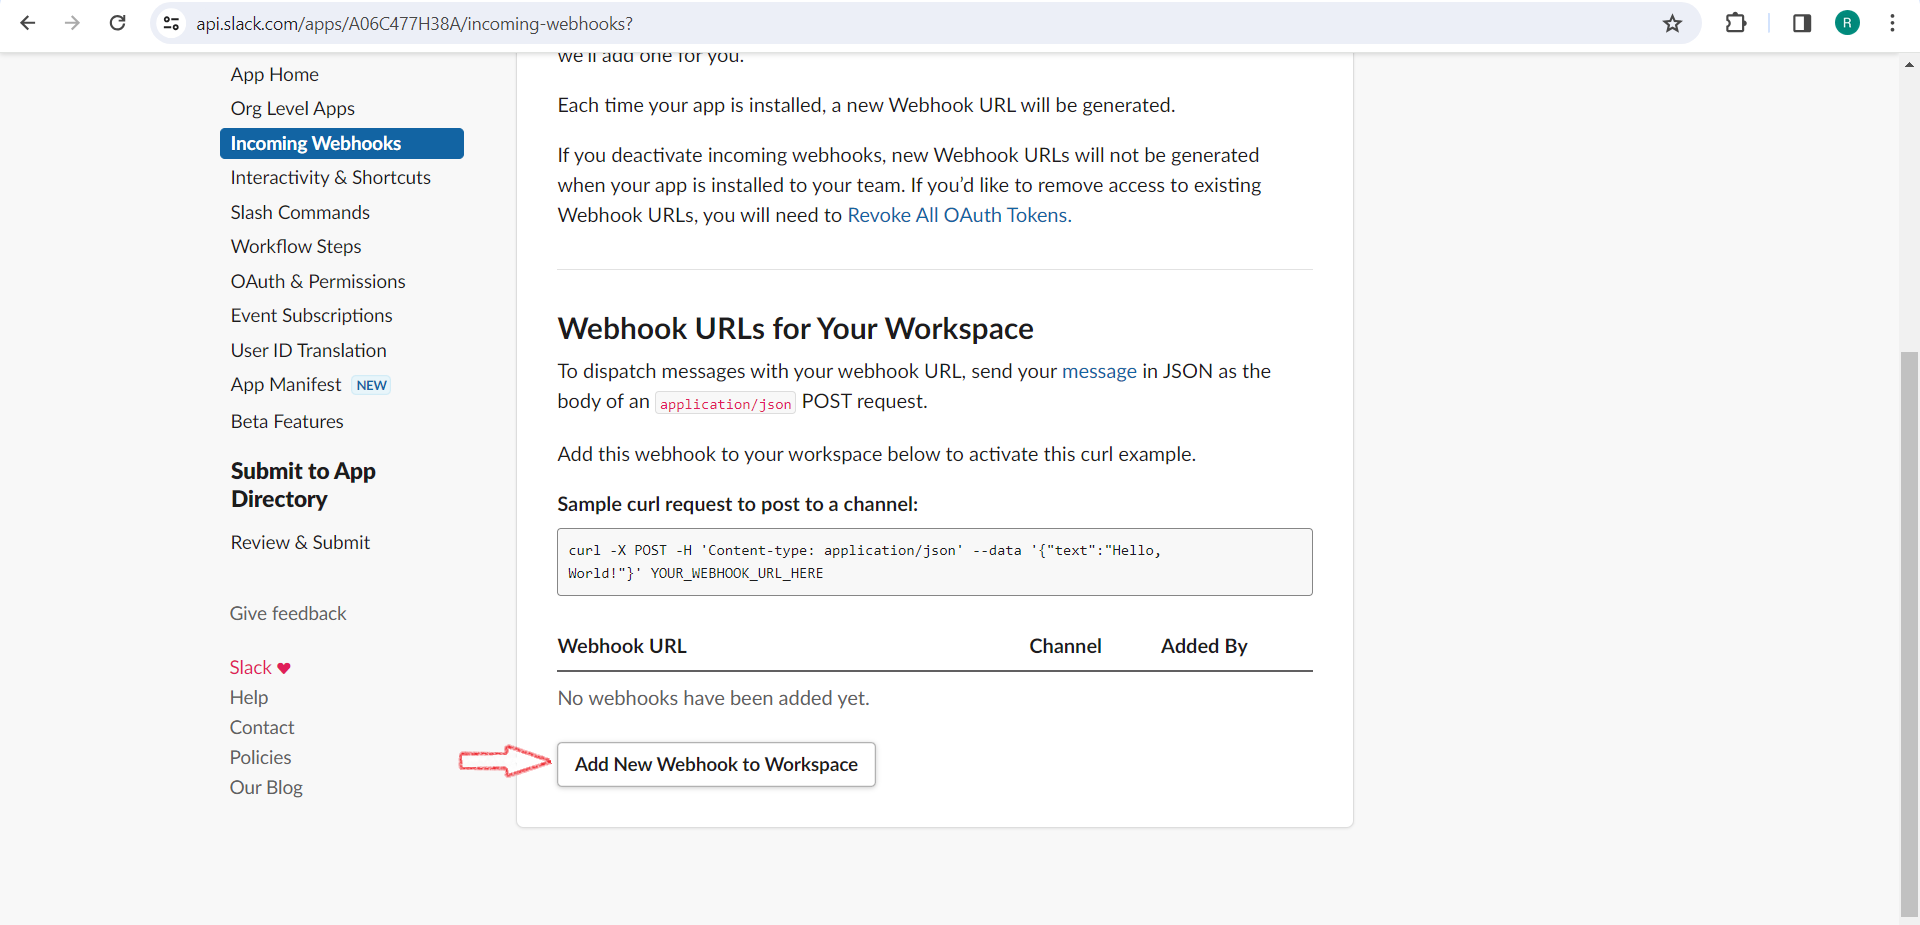
Task: View site information icon in address bar
Action: tap(171, 23)
